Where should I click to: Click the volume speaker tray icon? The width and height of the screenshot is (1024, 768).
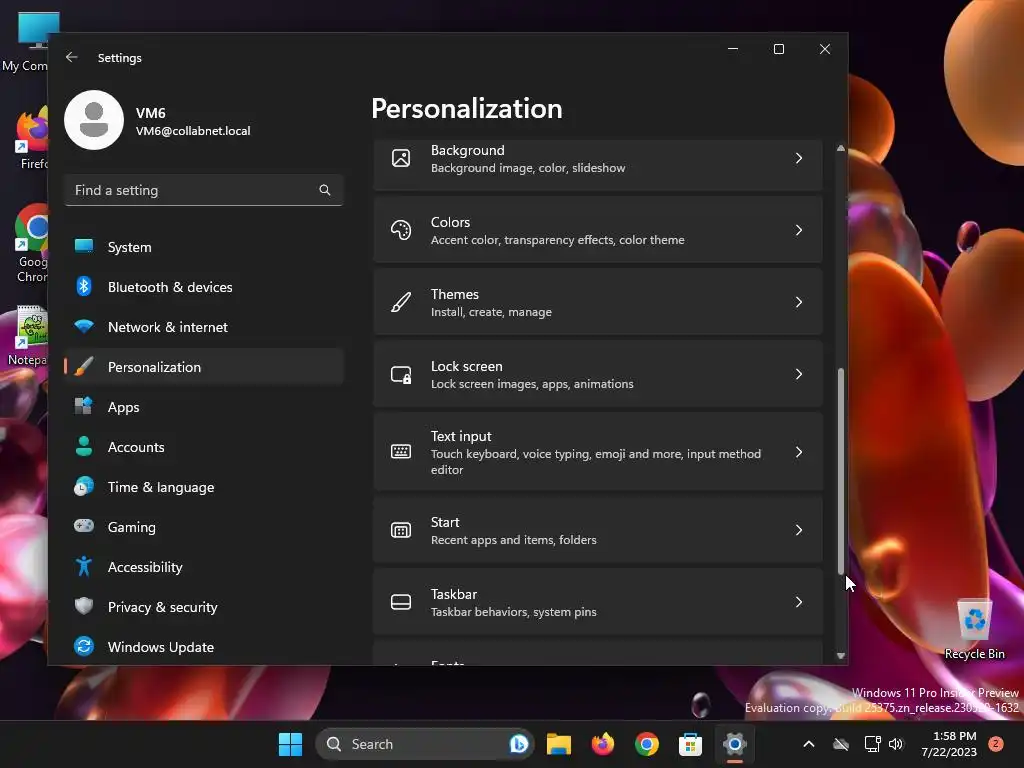point(896,744)
